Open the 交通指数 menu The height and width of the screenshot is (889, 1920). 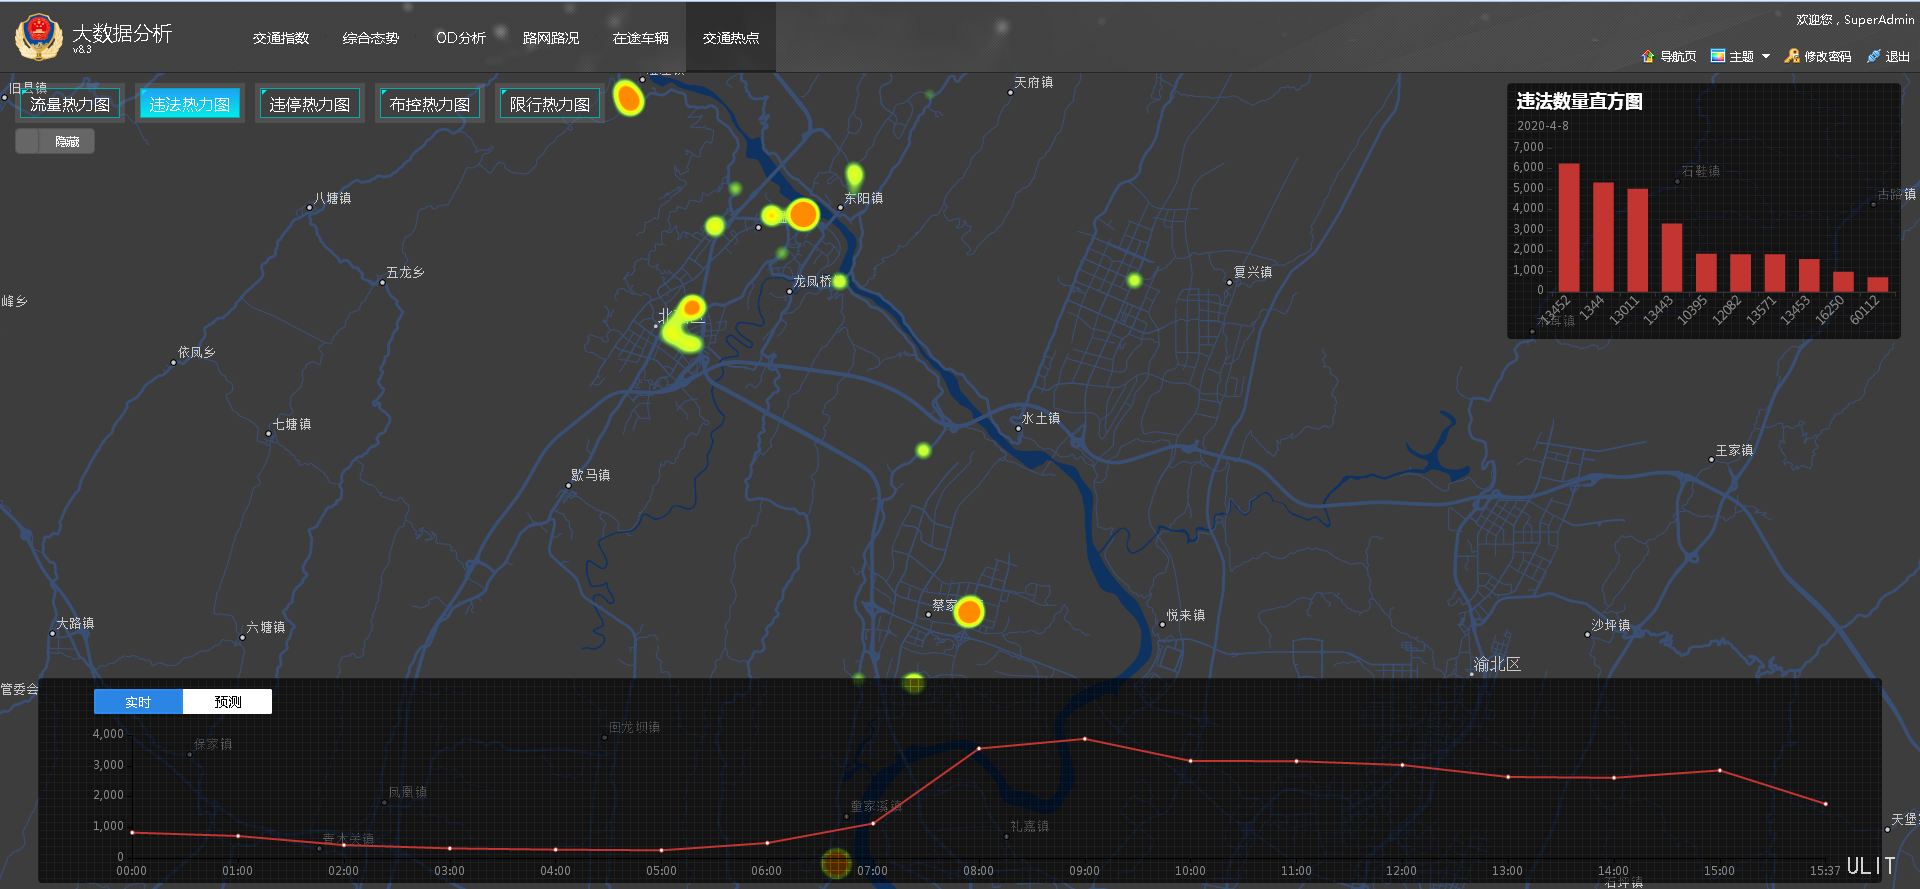[x=281, y=38]
